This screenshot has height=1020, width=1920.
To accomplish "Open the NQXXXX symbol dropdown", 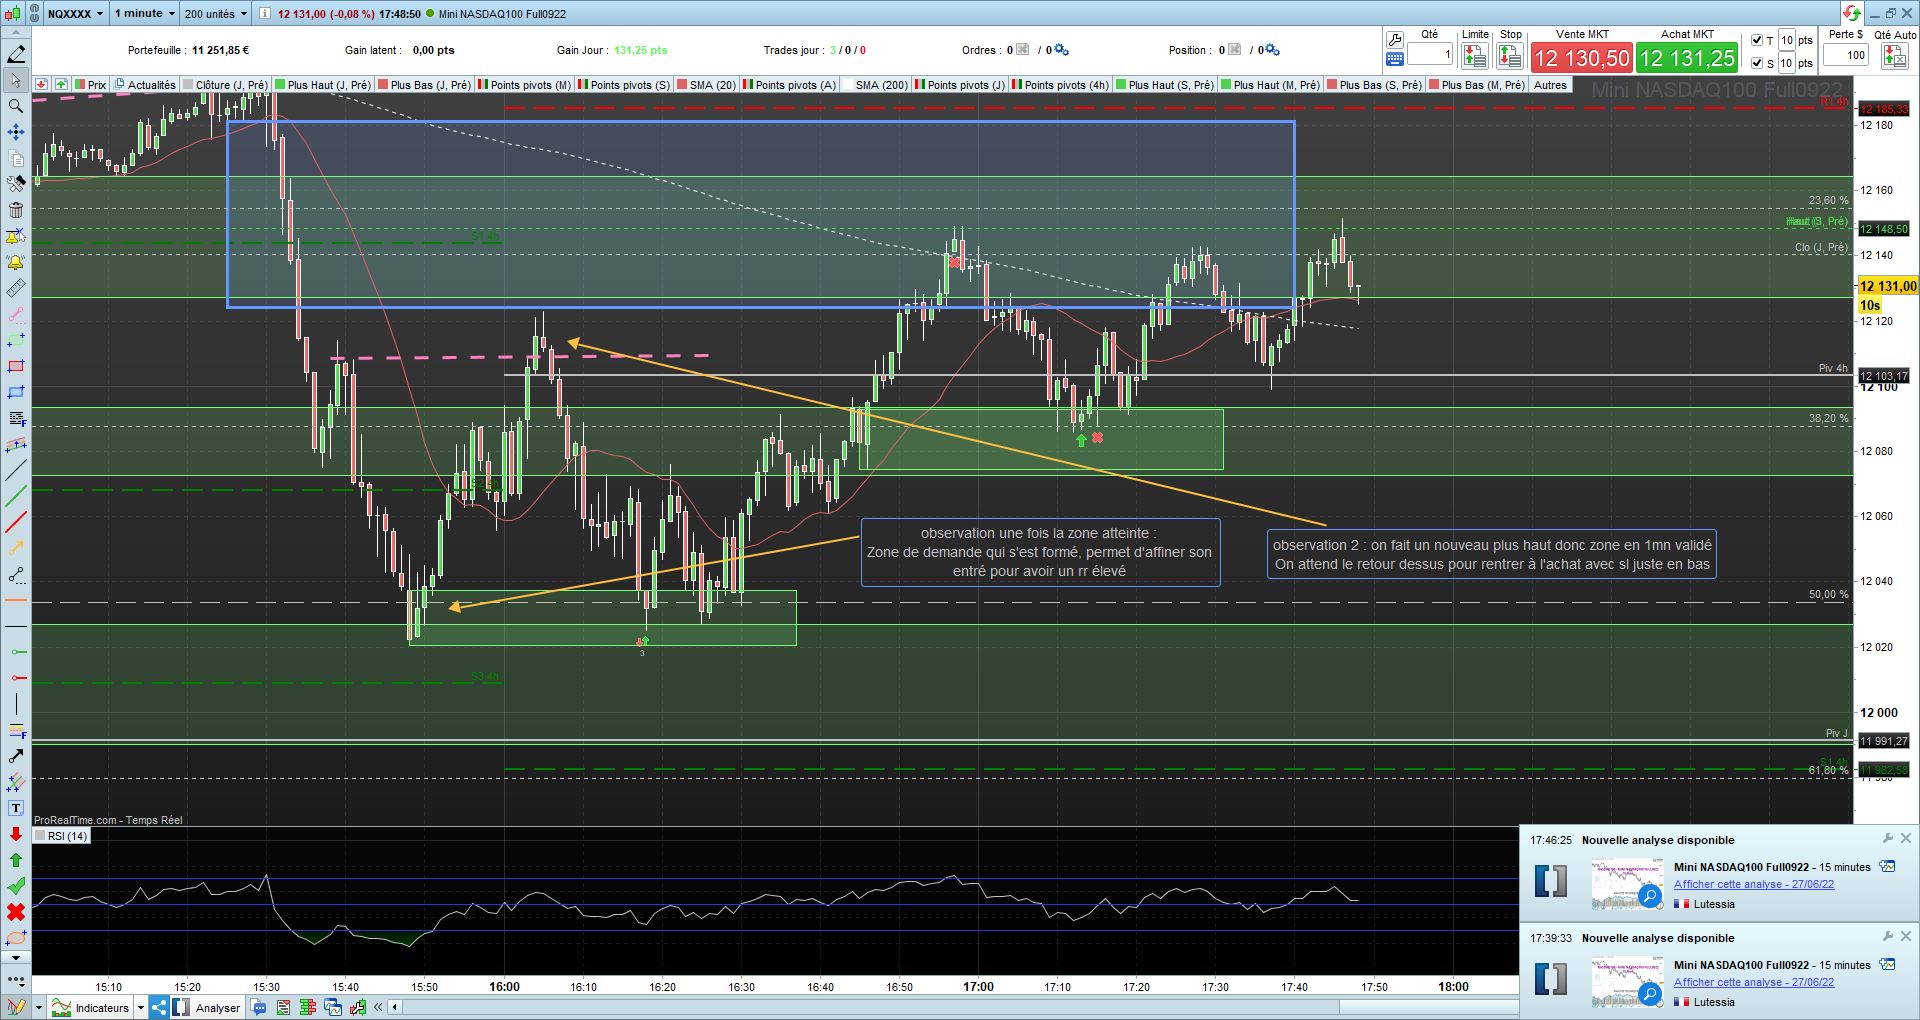I will tap(75, 14).
